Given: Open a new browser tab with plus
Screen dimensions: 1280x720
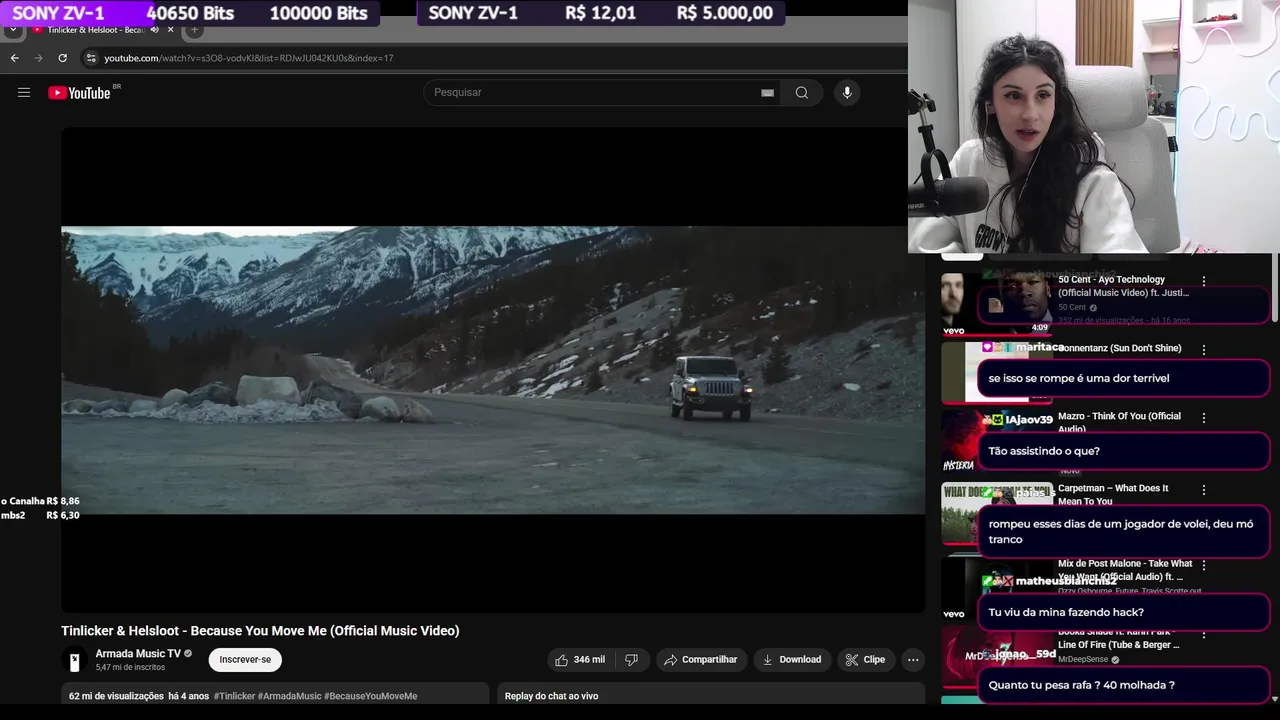Looking at the screenshot, I should tap(194, 30).
